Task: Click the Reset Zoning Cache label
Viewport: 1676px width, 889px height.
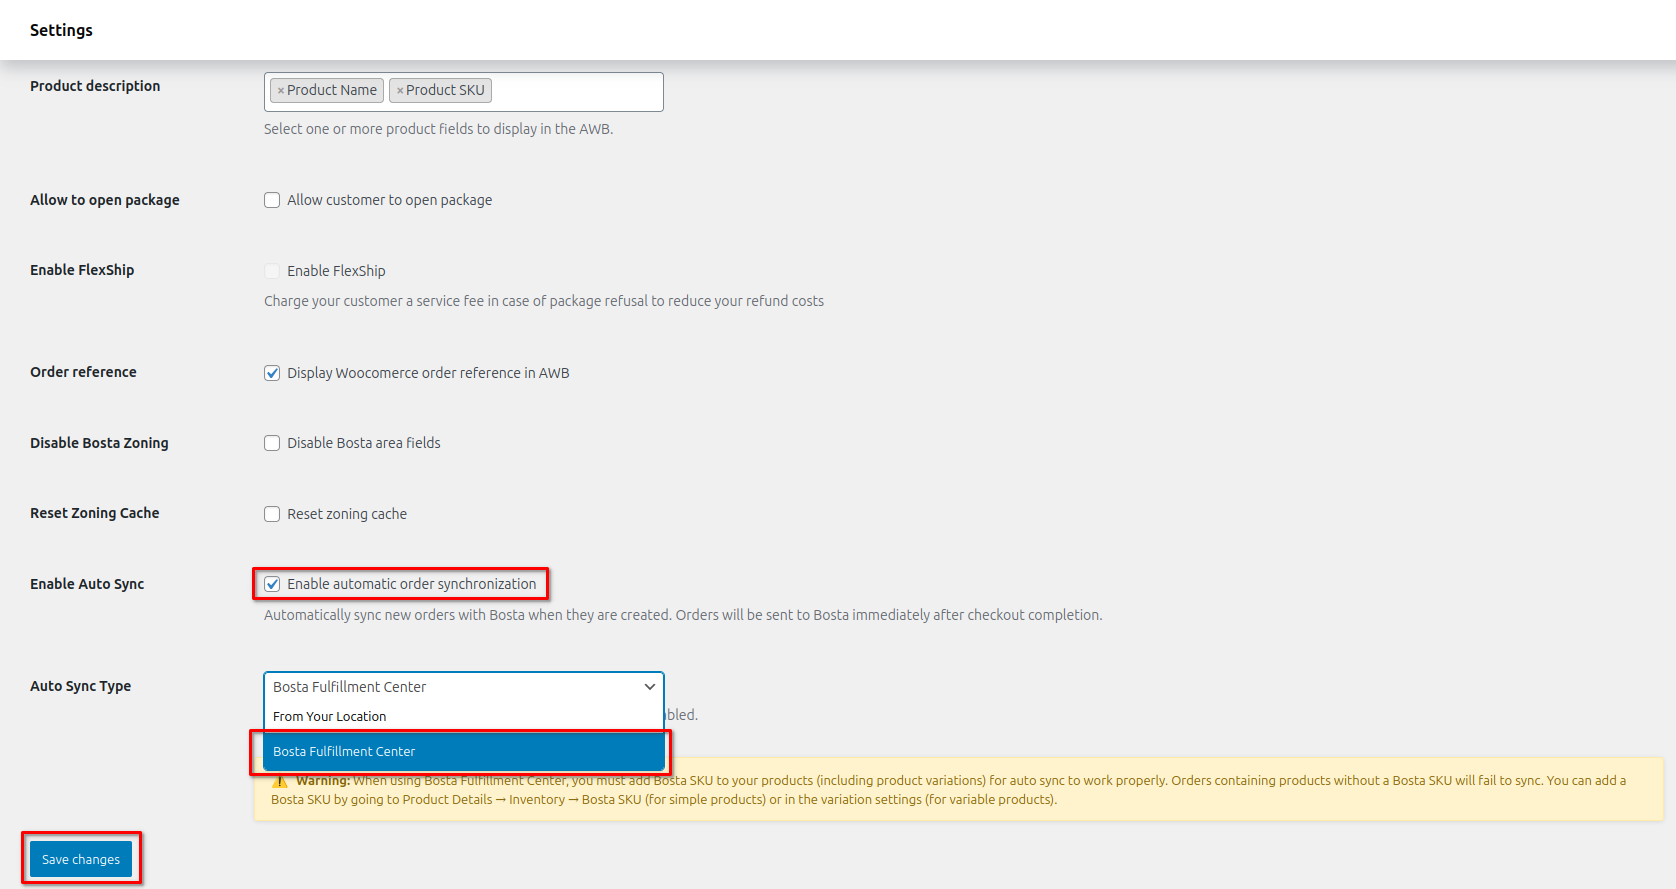Action: (x=95, y=513)
